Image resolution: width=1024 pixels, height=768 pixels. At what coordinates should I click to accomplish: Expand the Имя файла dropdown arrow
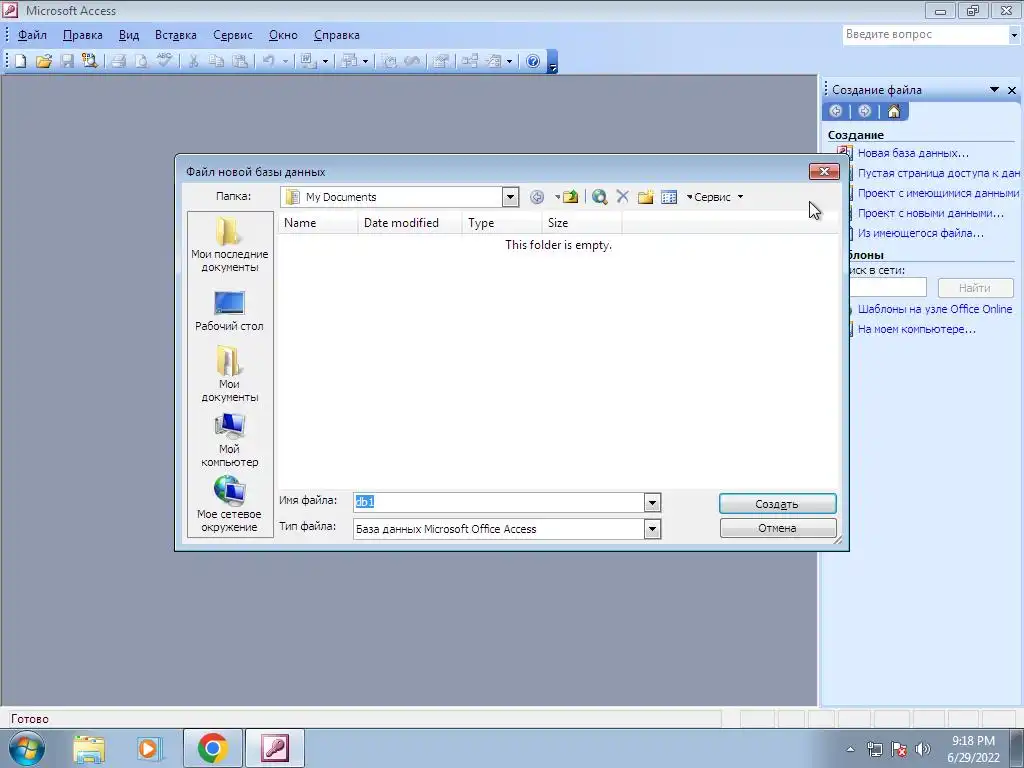(x=652, y=502)
